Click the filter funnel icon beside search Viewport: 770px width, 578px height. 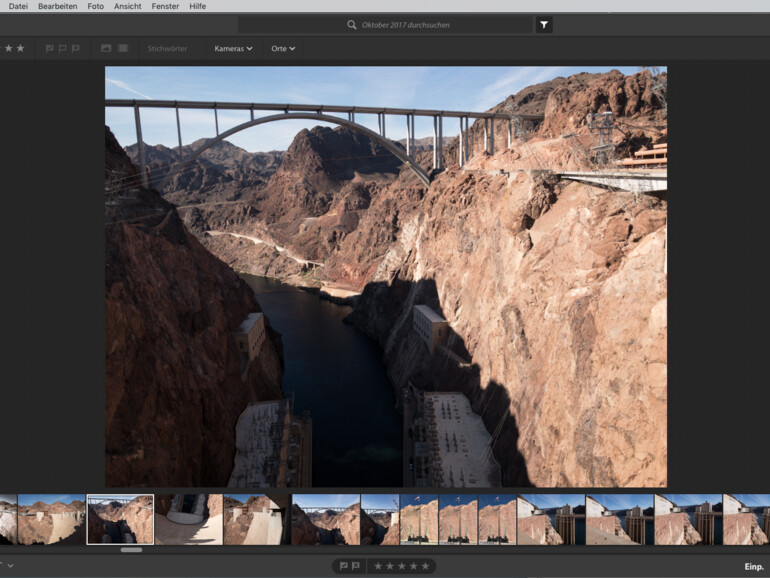pos(544,25)
